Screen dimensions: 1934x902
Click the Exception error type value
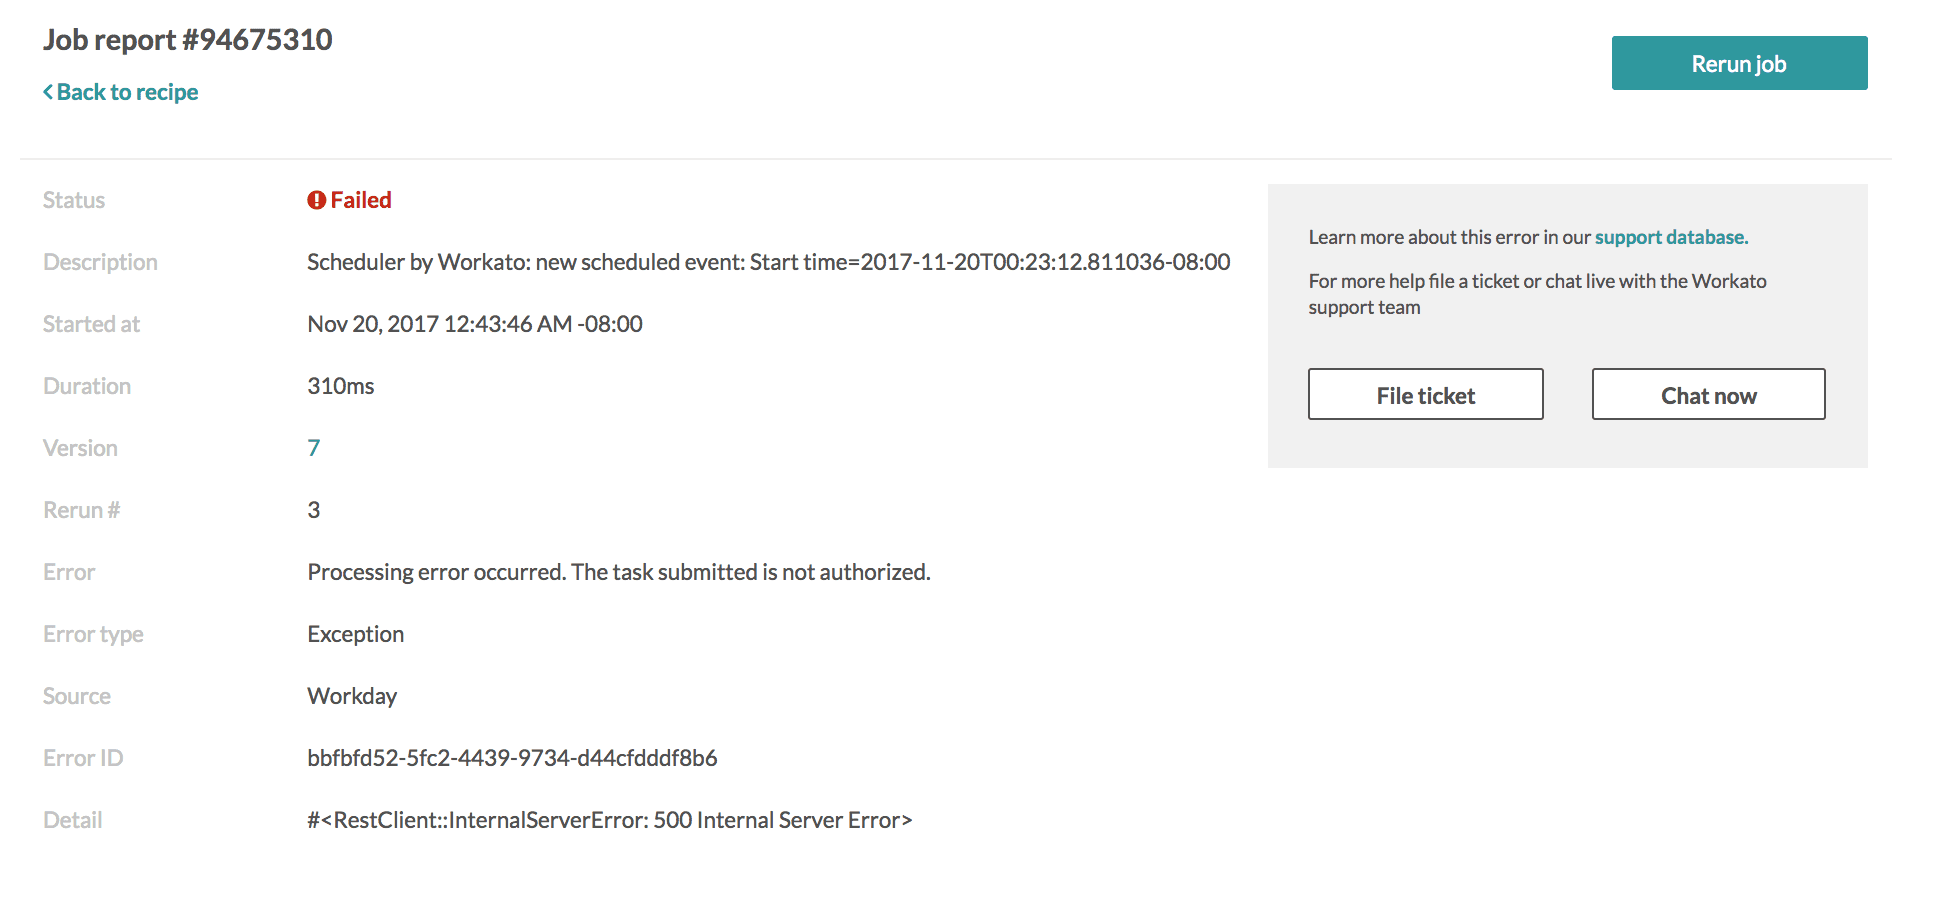coord(355,634)
